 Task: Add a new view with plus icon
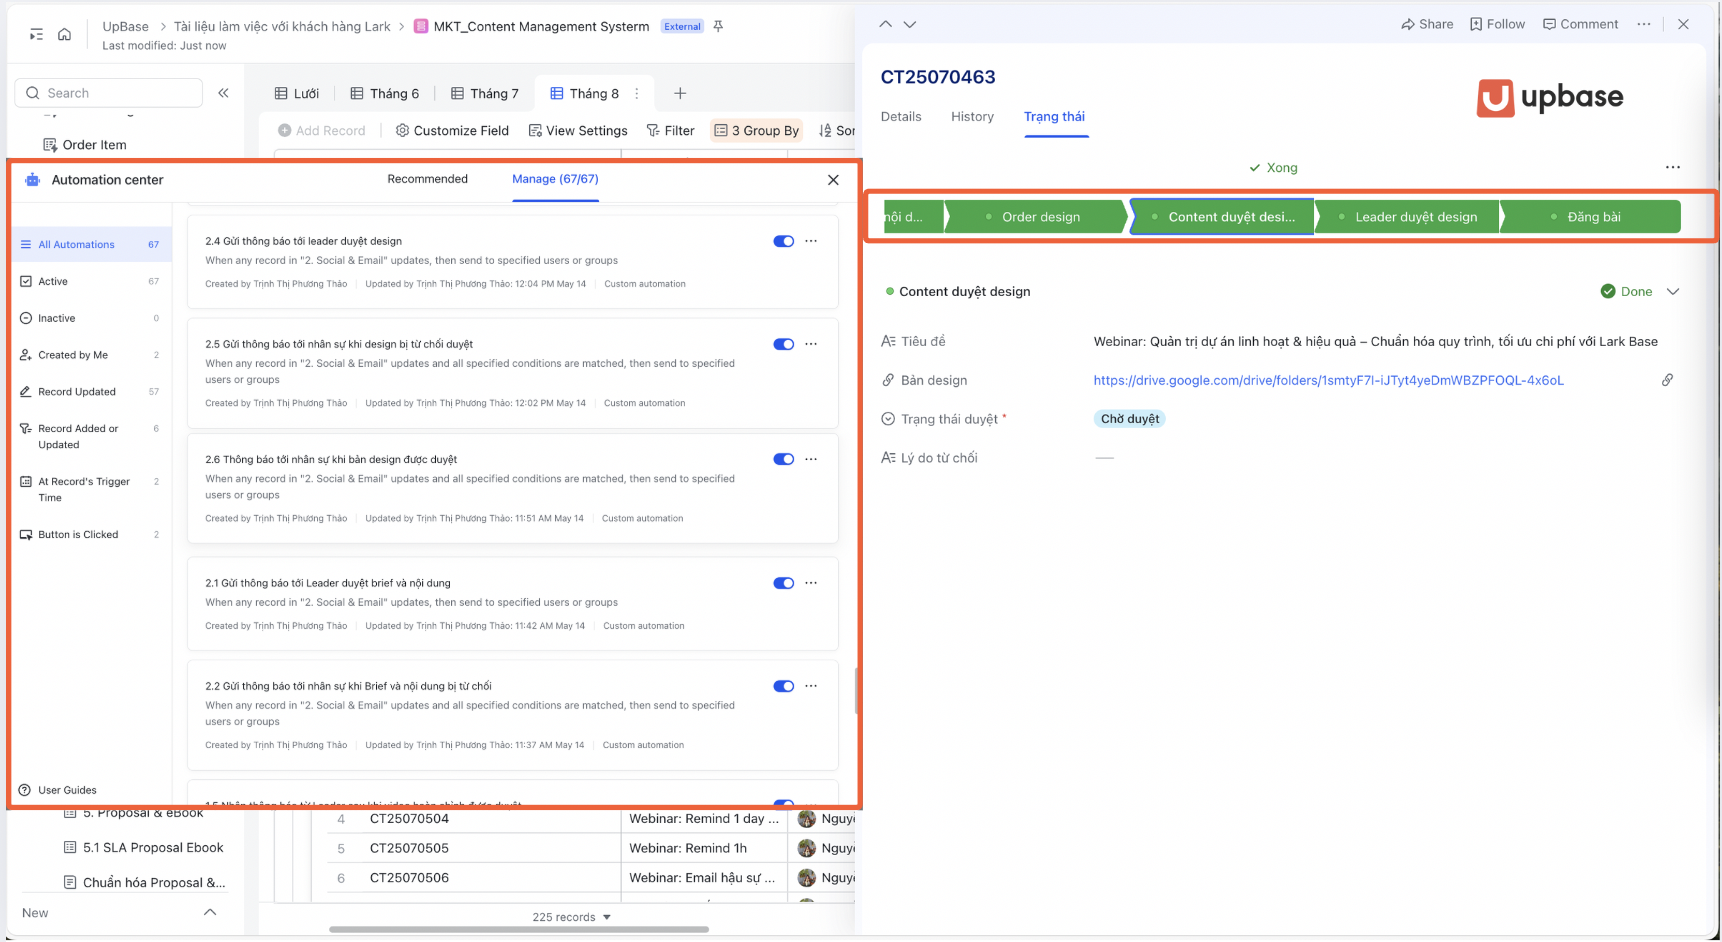[x=680, y=93]
